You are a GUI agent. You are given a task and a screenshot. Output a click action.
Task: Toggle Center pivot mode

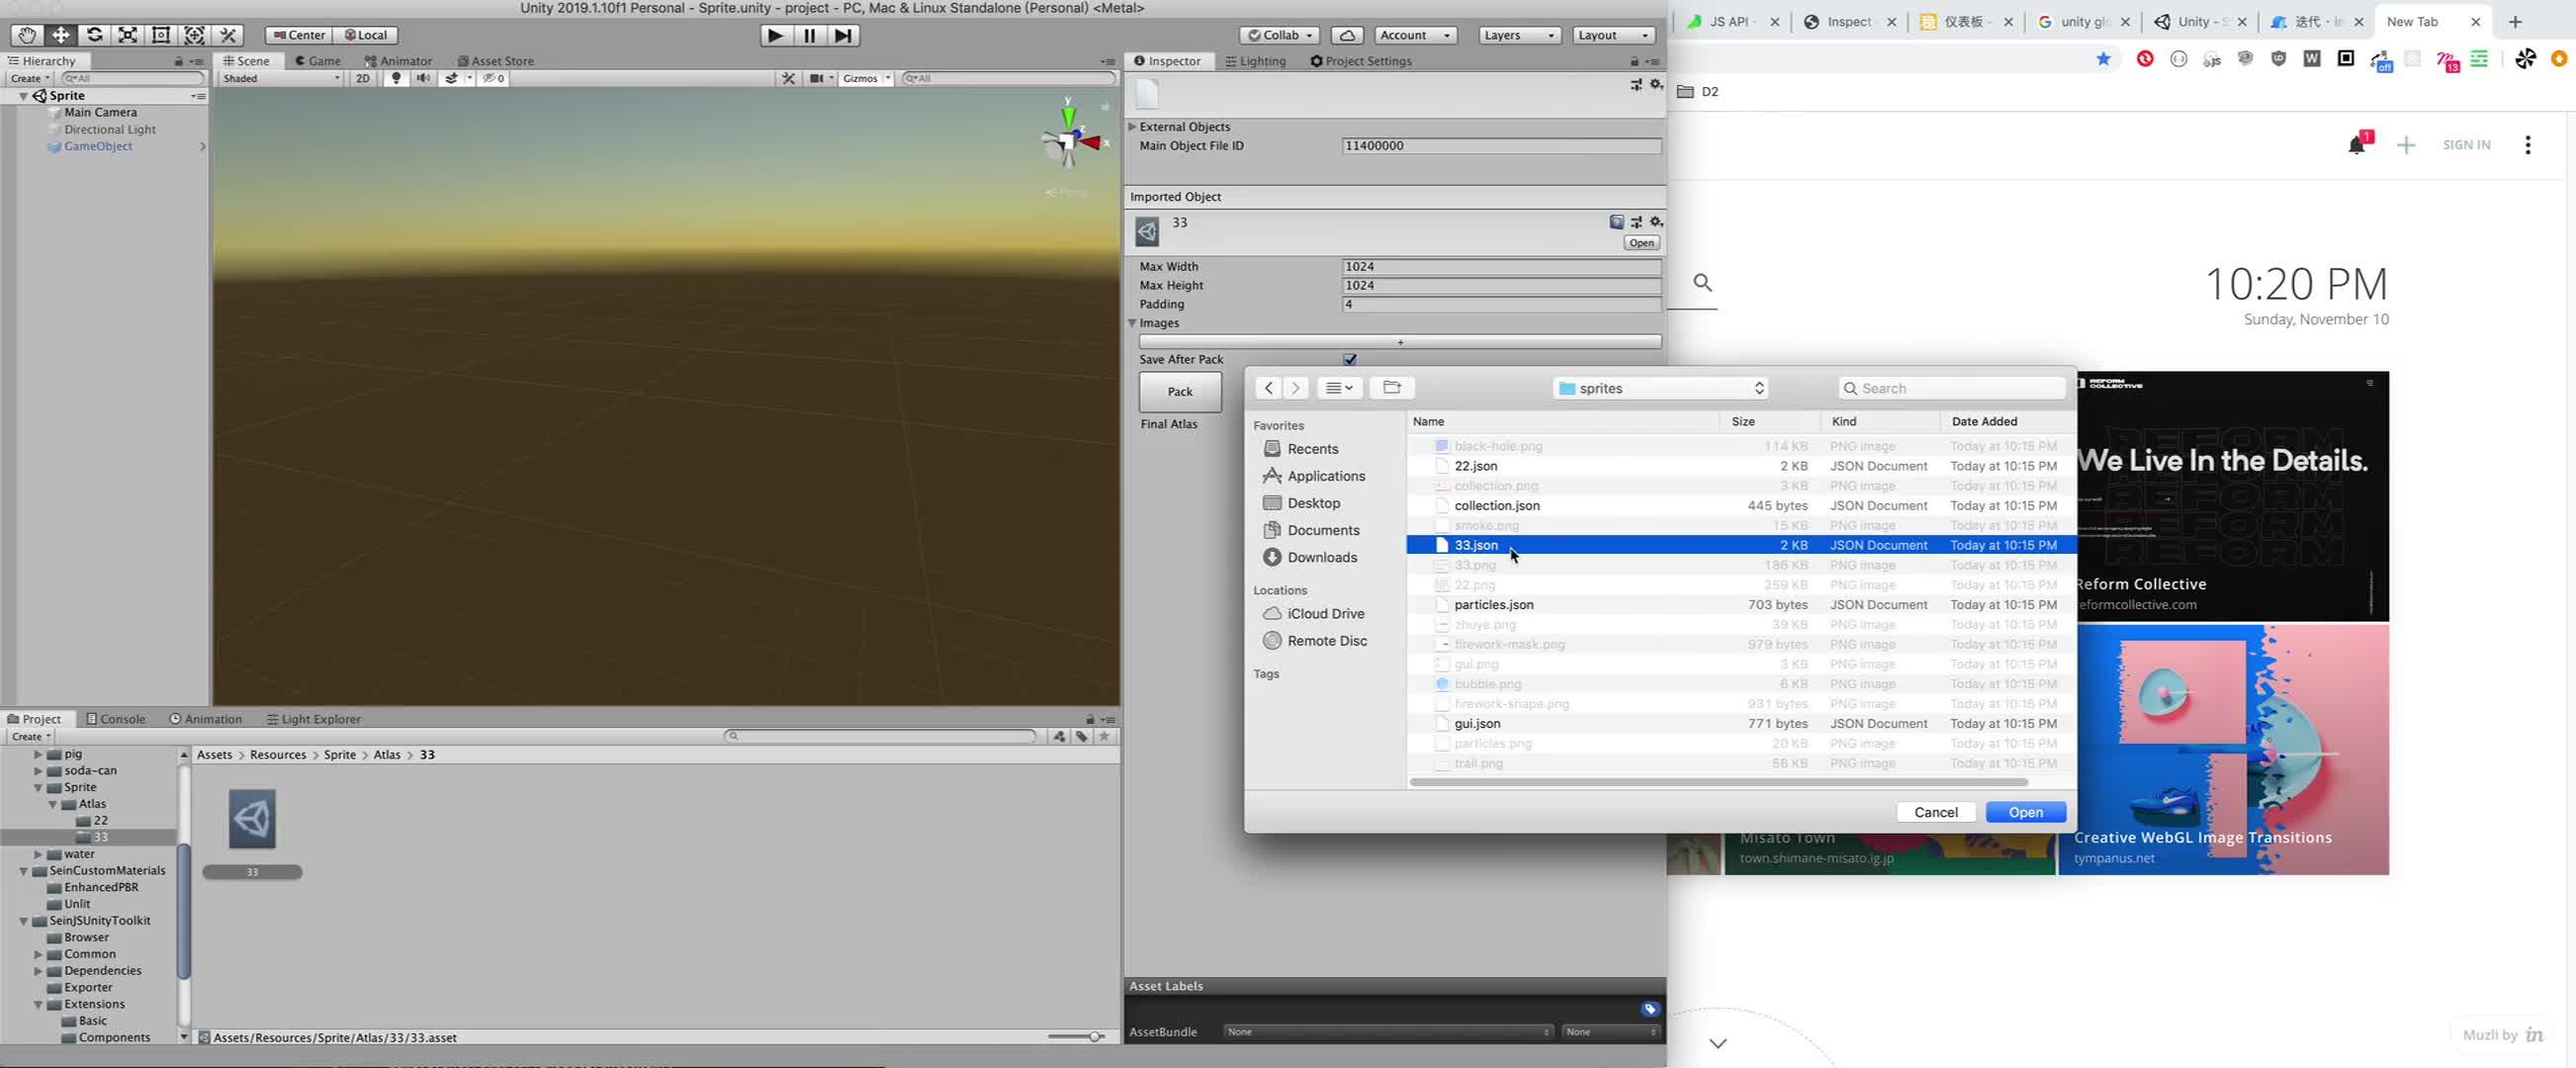click(299, 35)
